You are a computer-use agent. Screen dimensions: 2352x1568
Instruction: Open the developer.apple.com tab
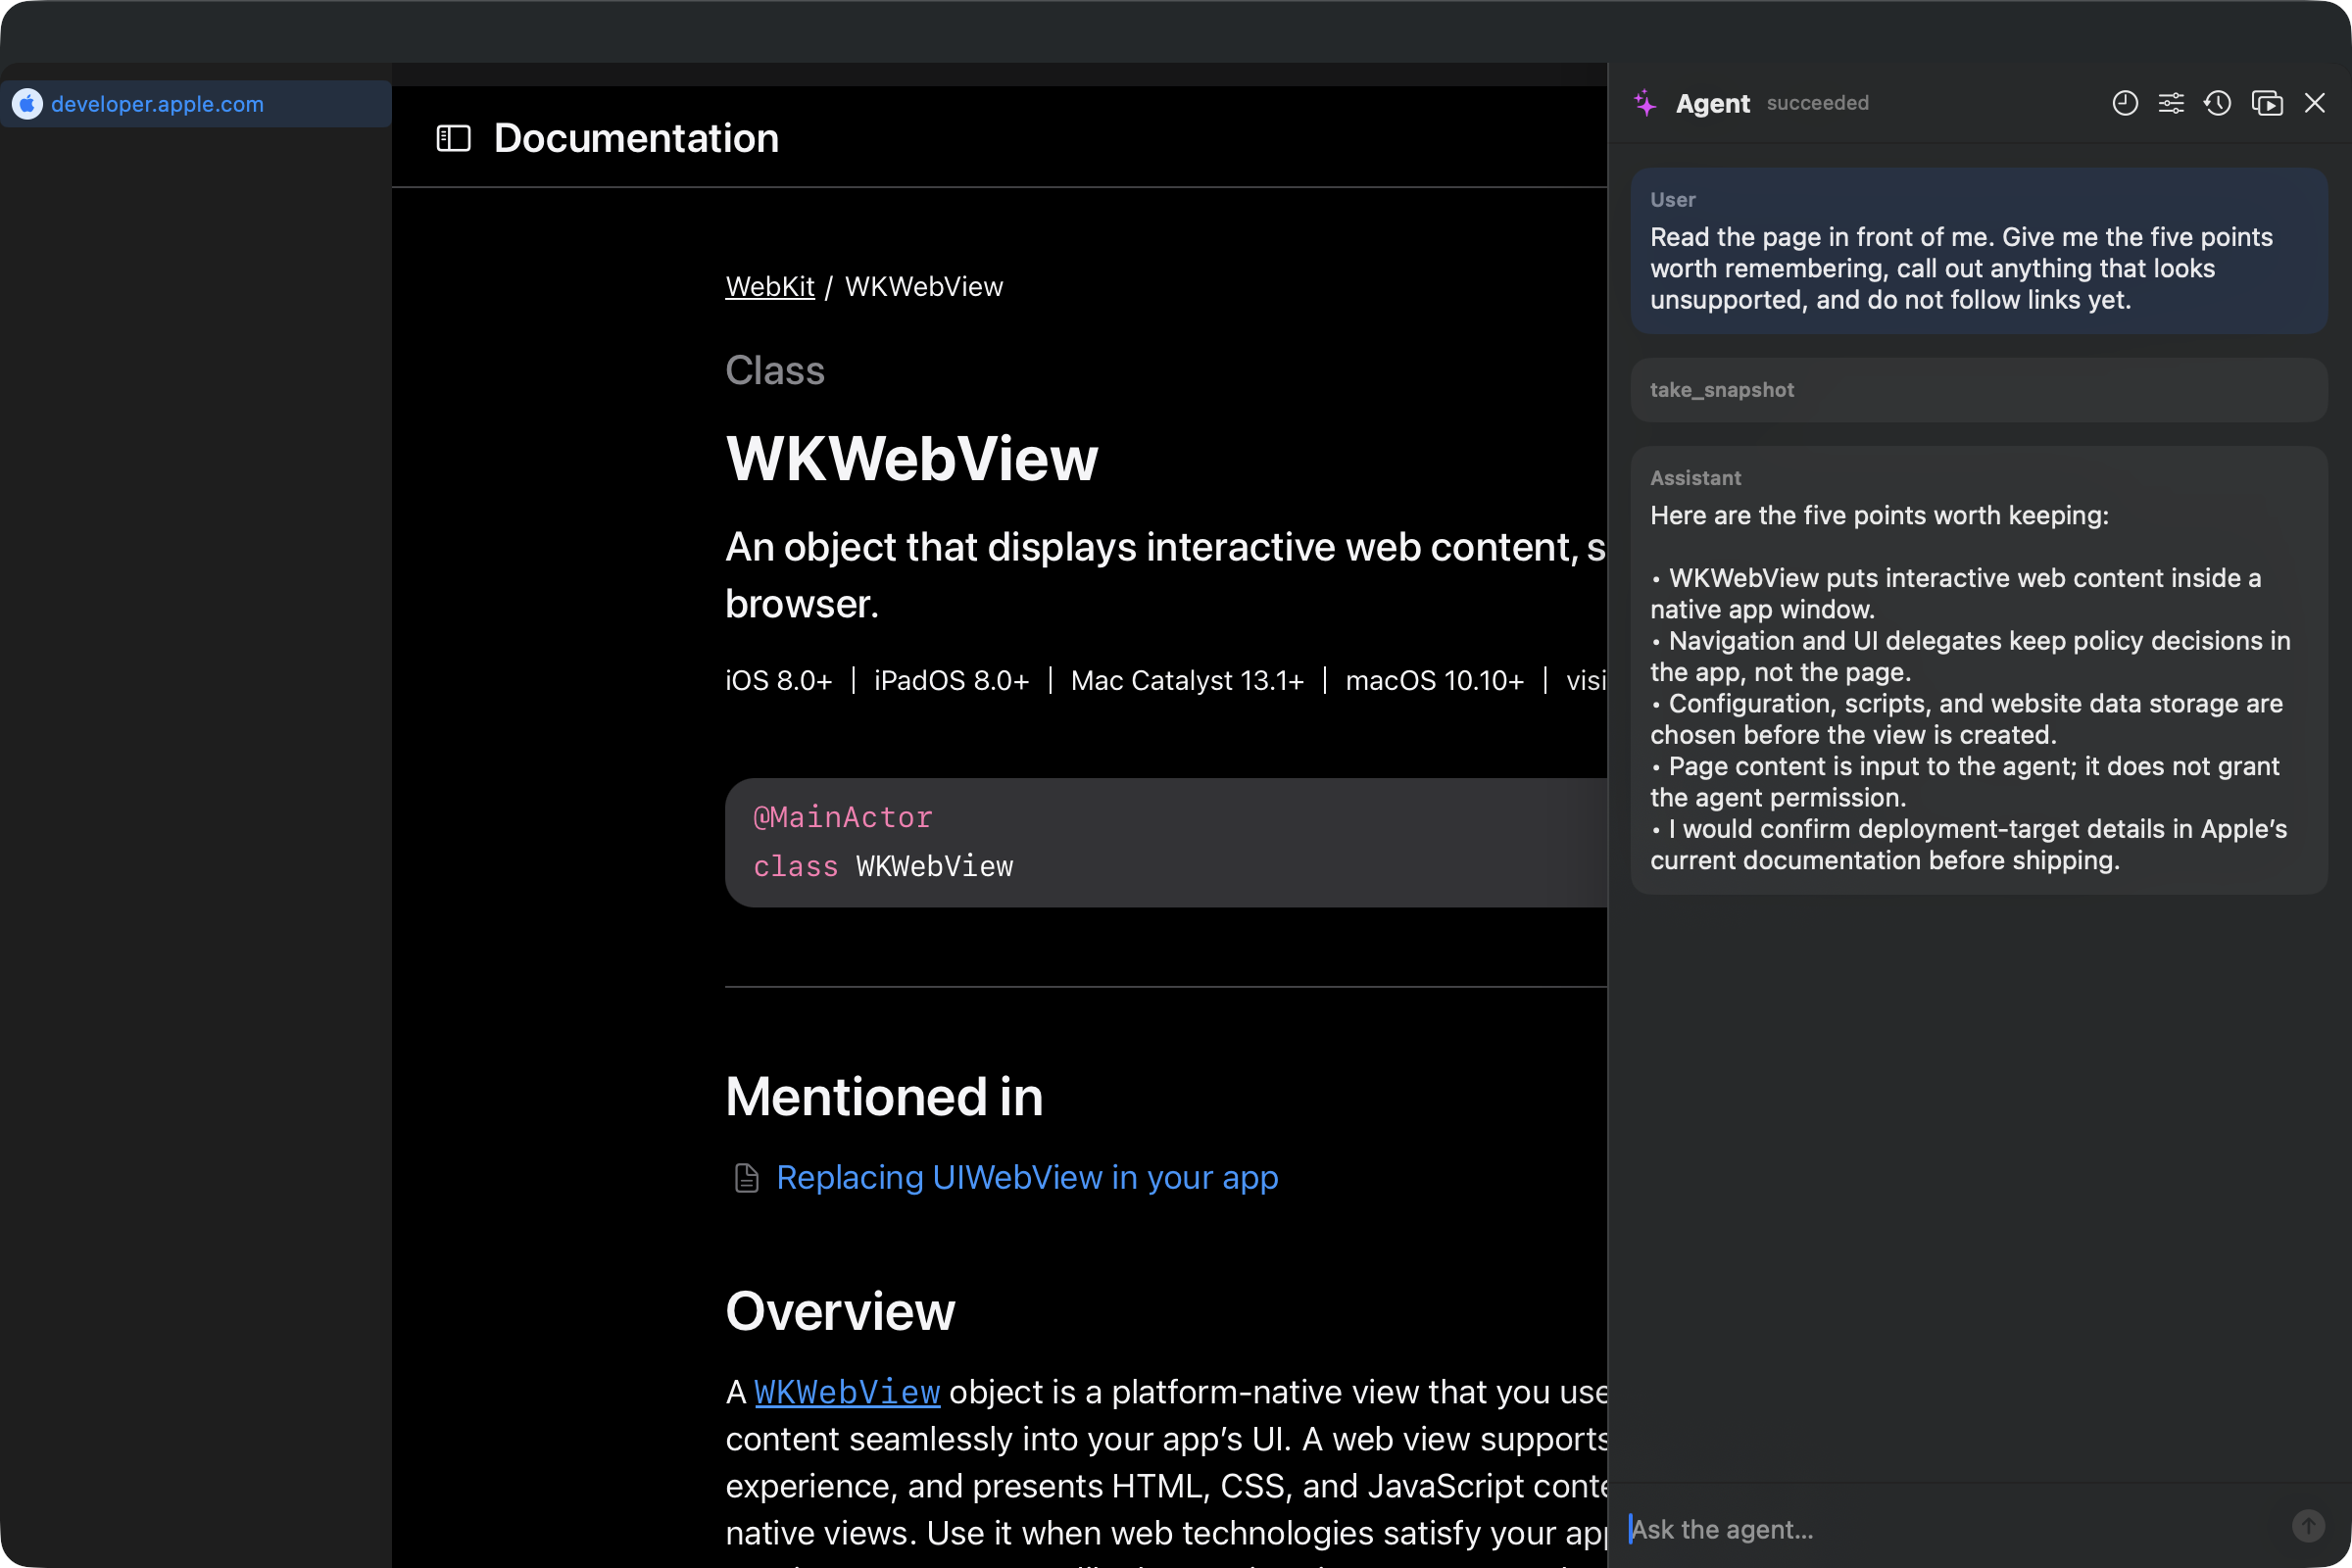pyautogui.click(x=196, y=104)
